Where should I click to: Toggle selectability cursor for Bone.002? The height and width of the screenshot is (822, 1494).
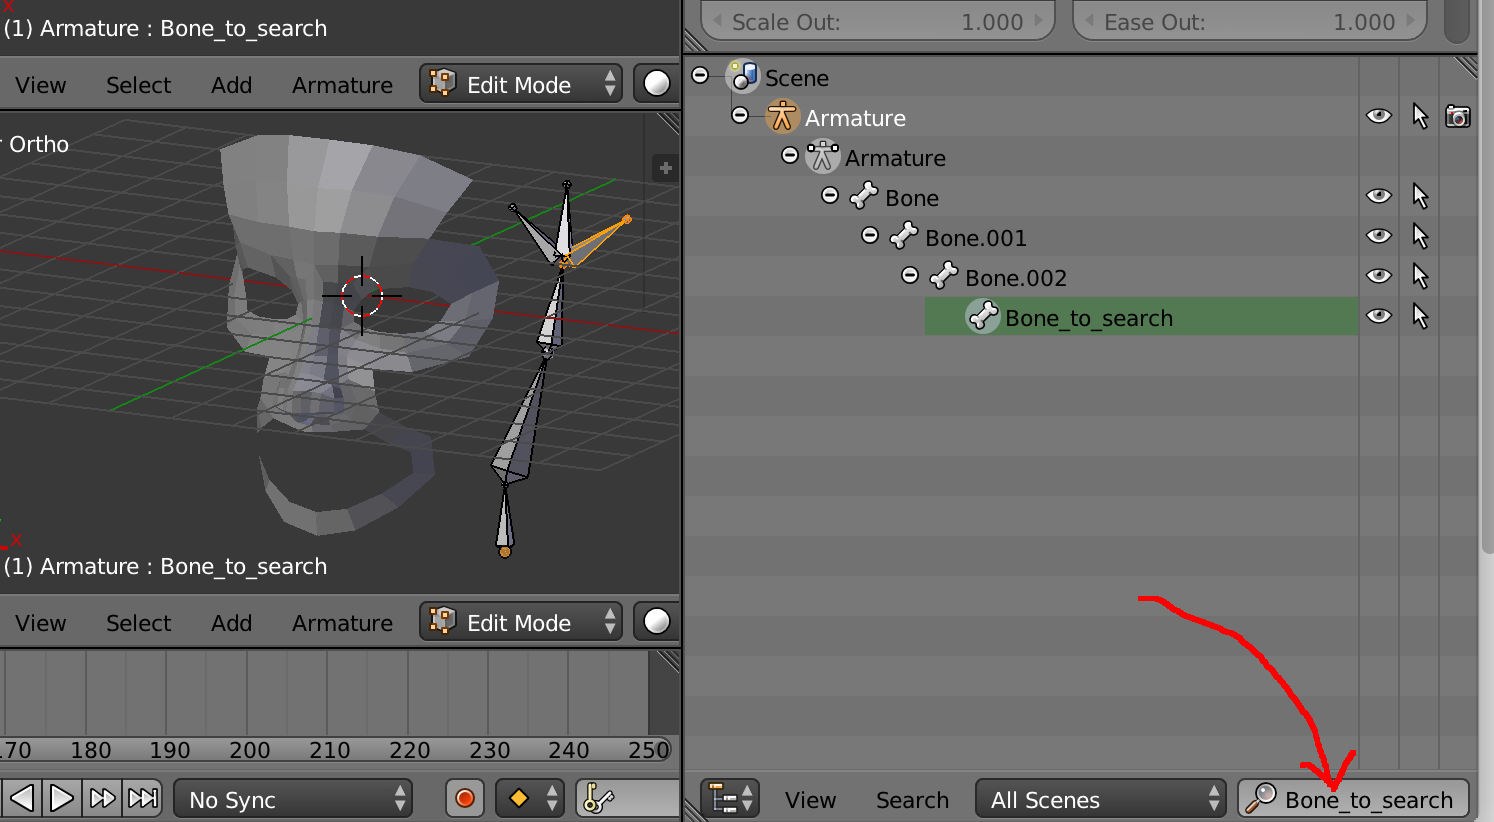(x=1420, y=277)
